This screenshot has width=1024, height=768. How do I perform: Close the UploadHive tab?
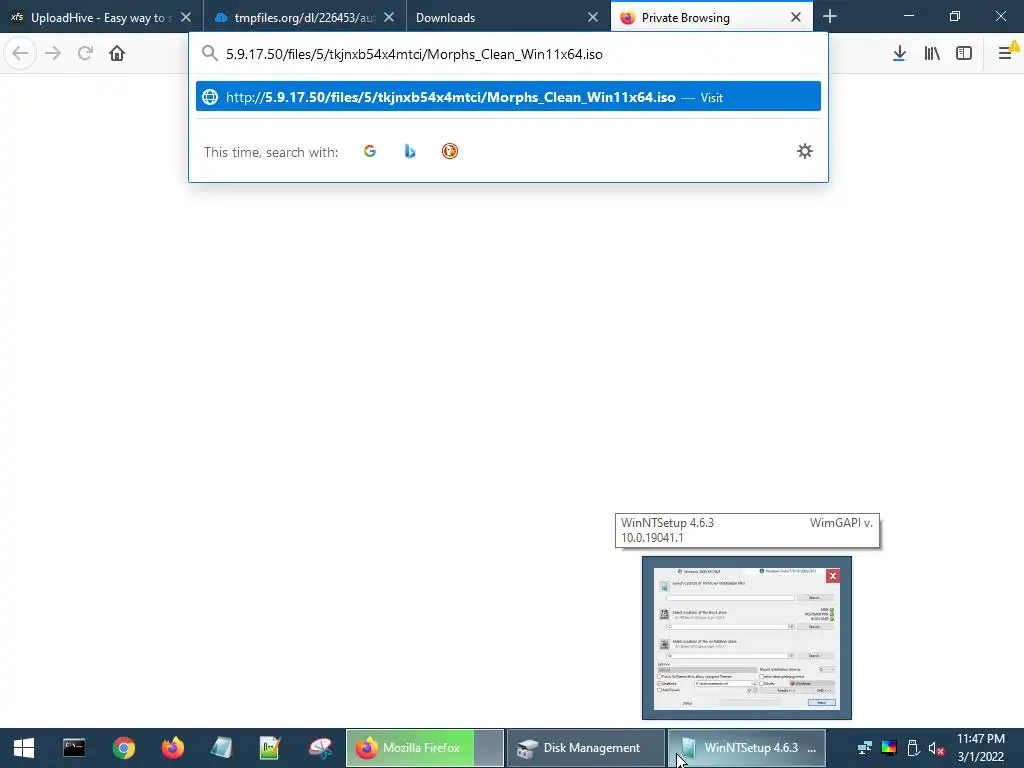(x=186, y=18)
